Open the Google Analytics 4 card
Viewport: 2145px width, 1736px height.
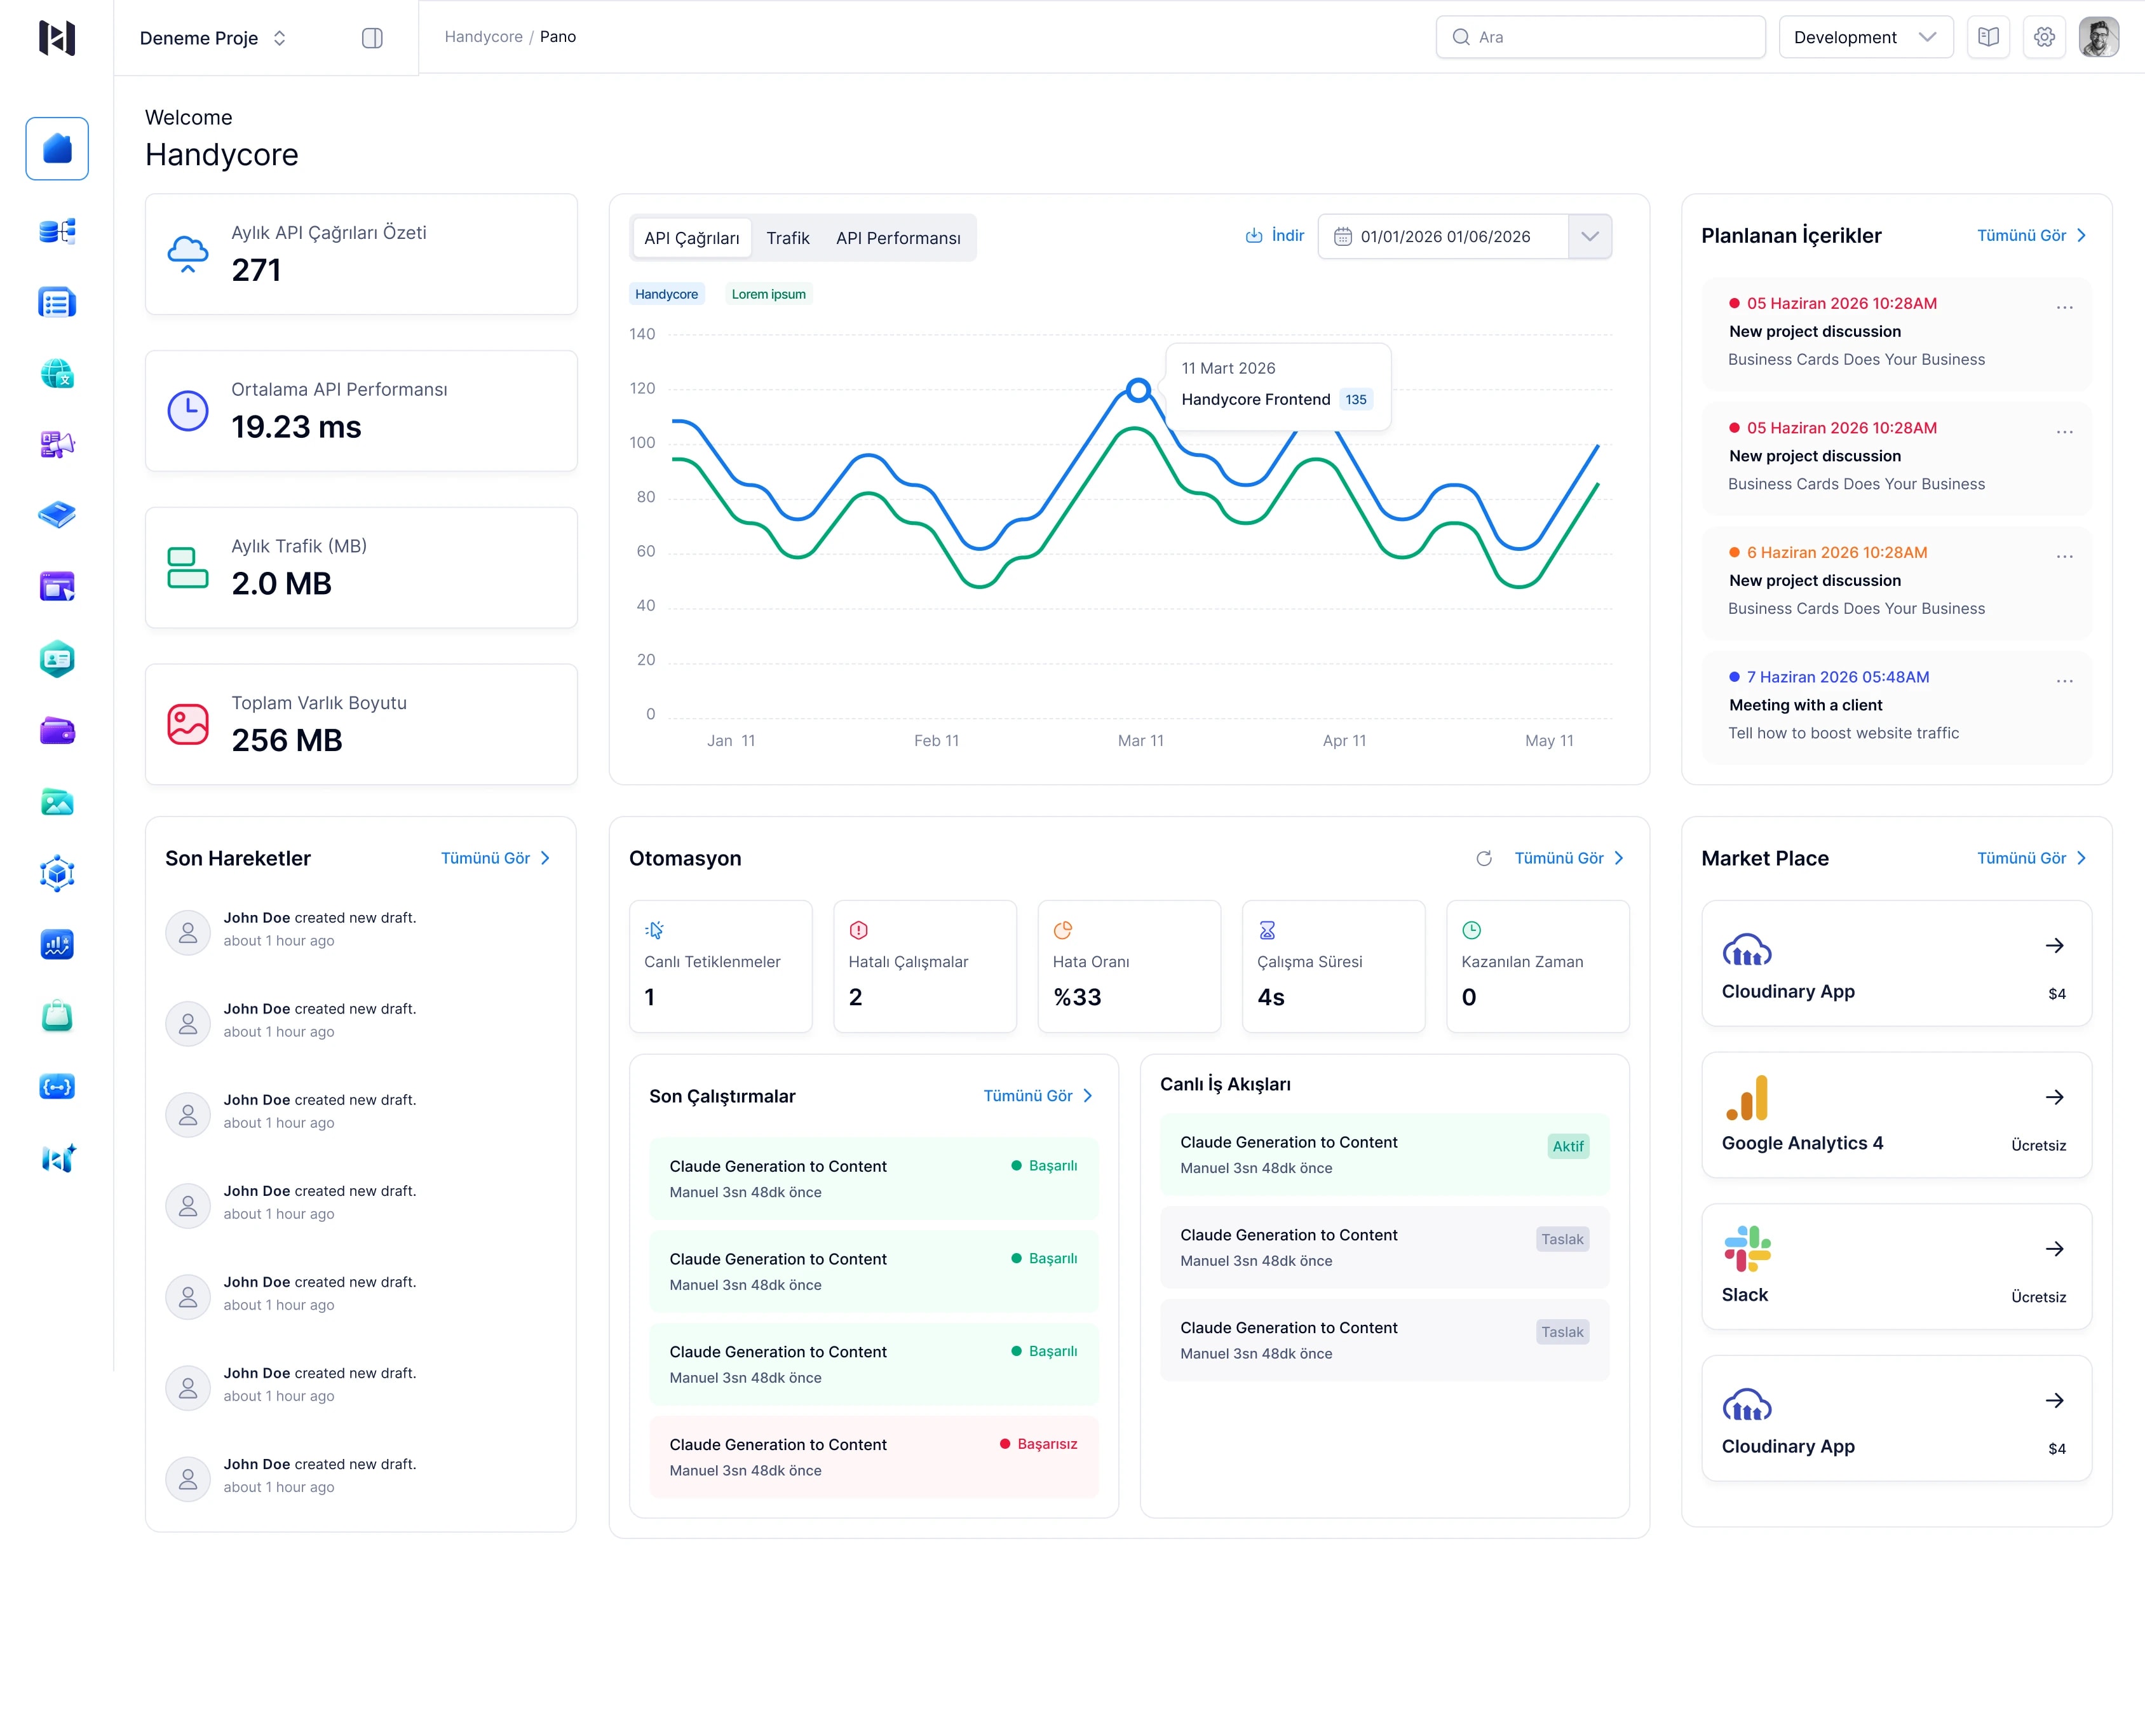click(1896, 1115)
